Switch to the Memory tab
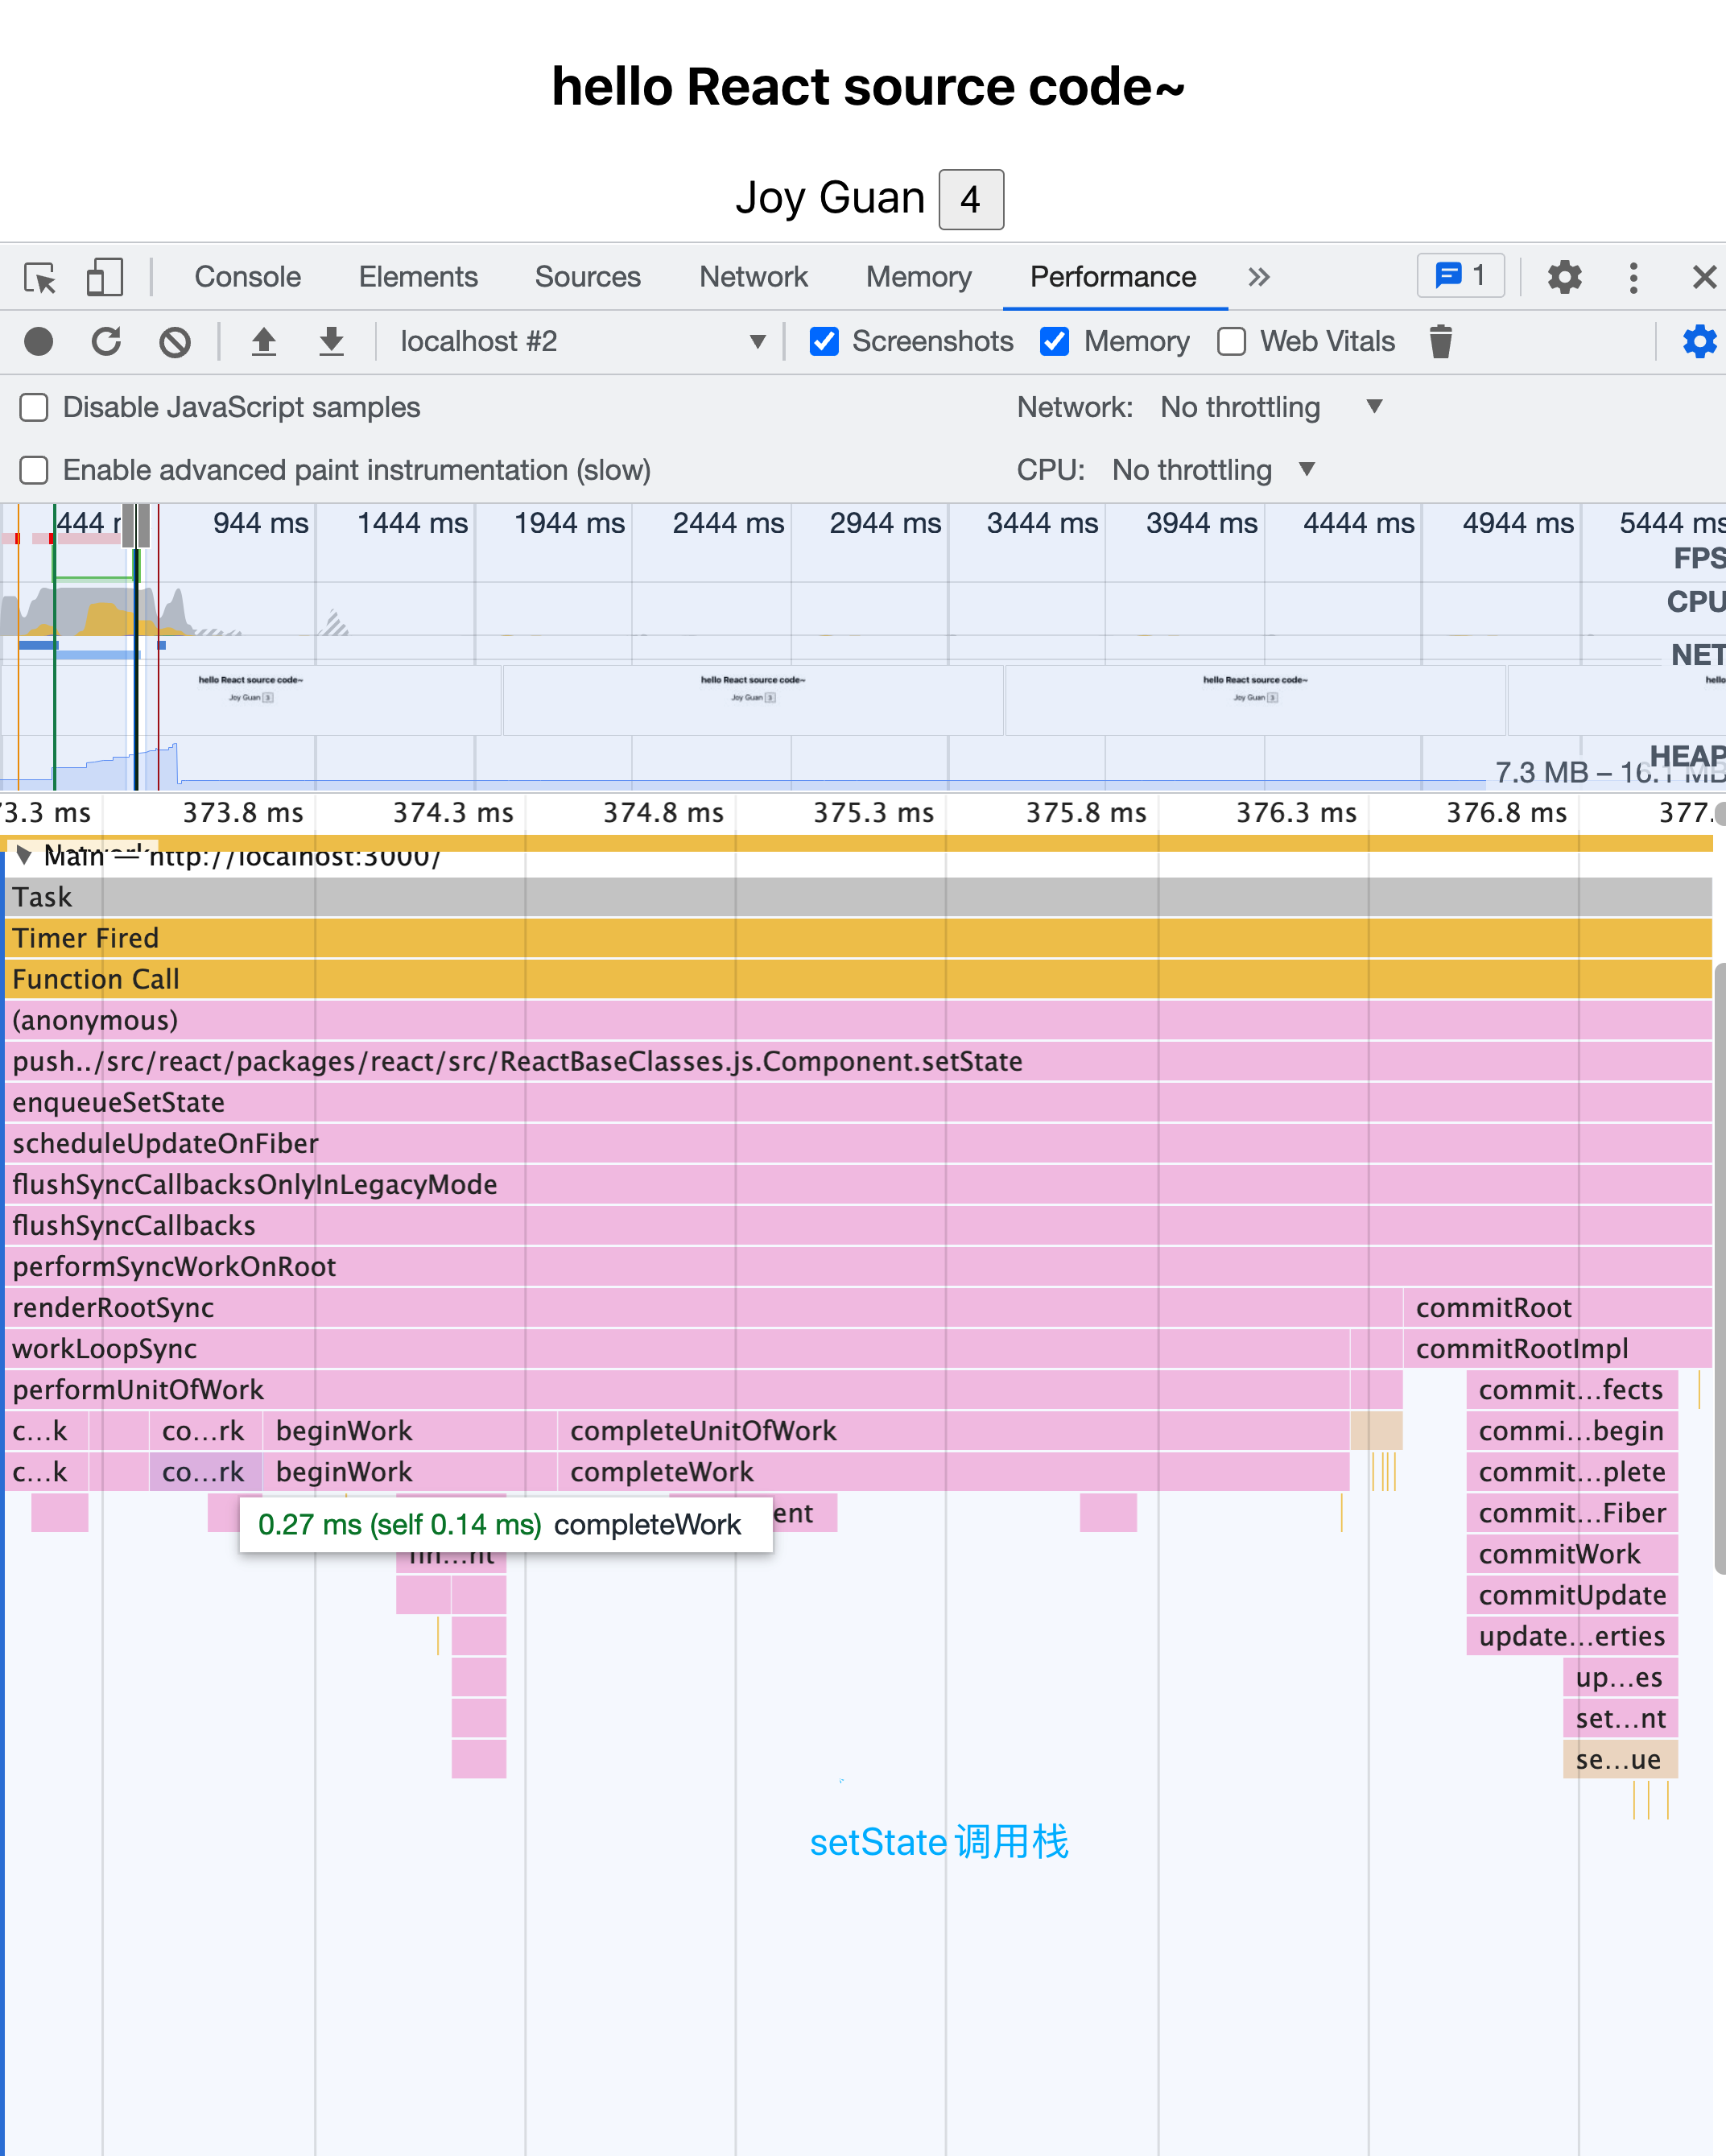This screenshot has height=2156, width=1726. click(918, 277)
